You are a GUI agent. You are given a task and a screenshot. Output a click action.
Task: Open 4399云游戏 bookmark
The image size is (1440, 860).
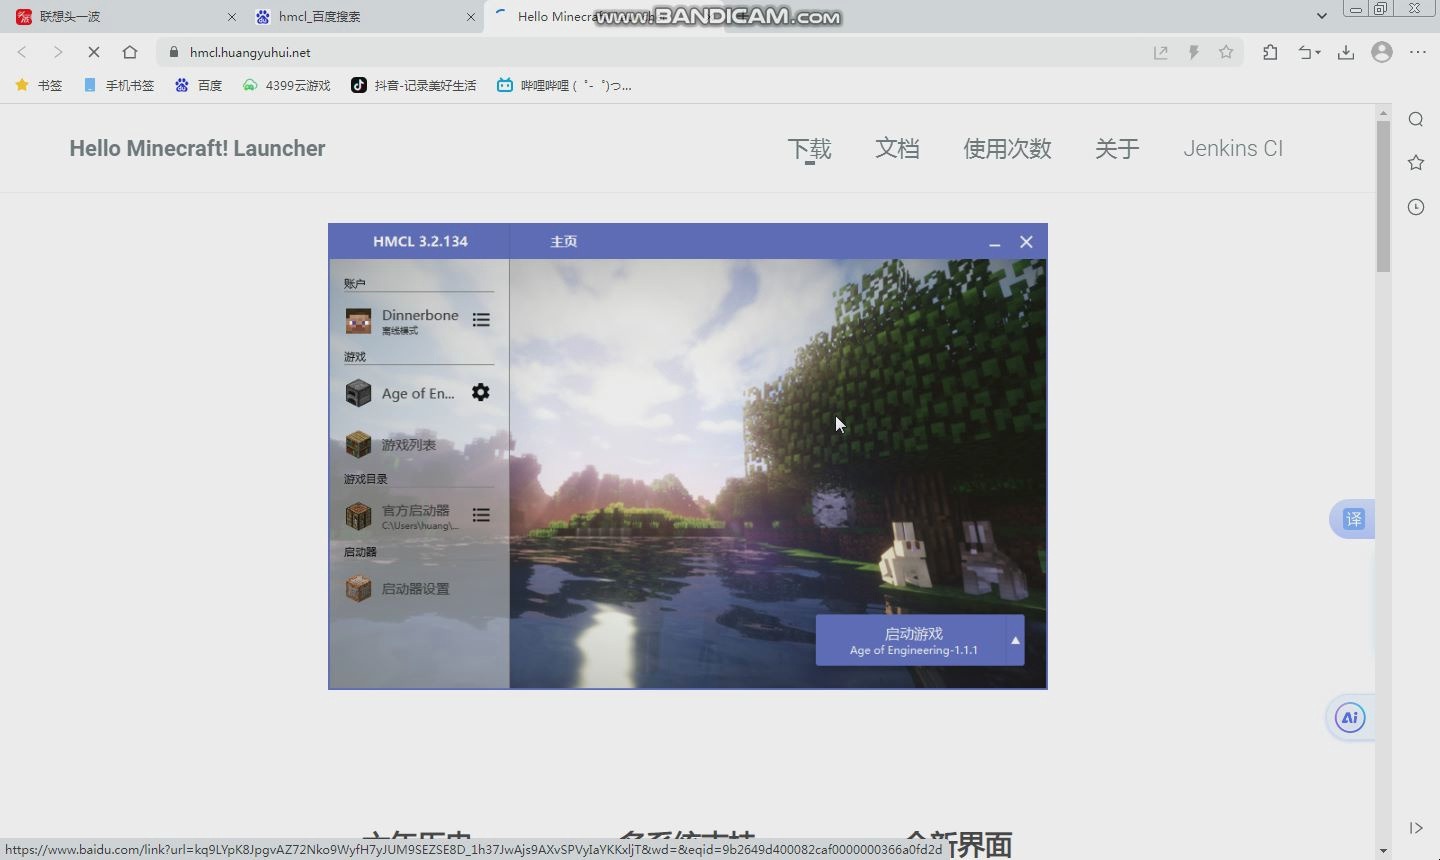point(286,86)
